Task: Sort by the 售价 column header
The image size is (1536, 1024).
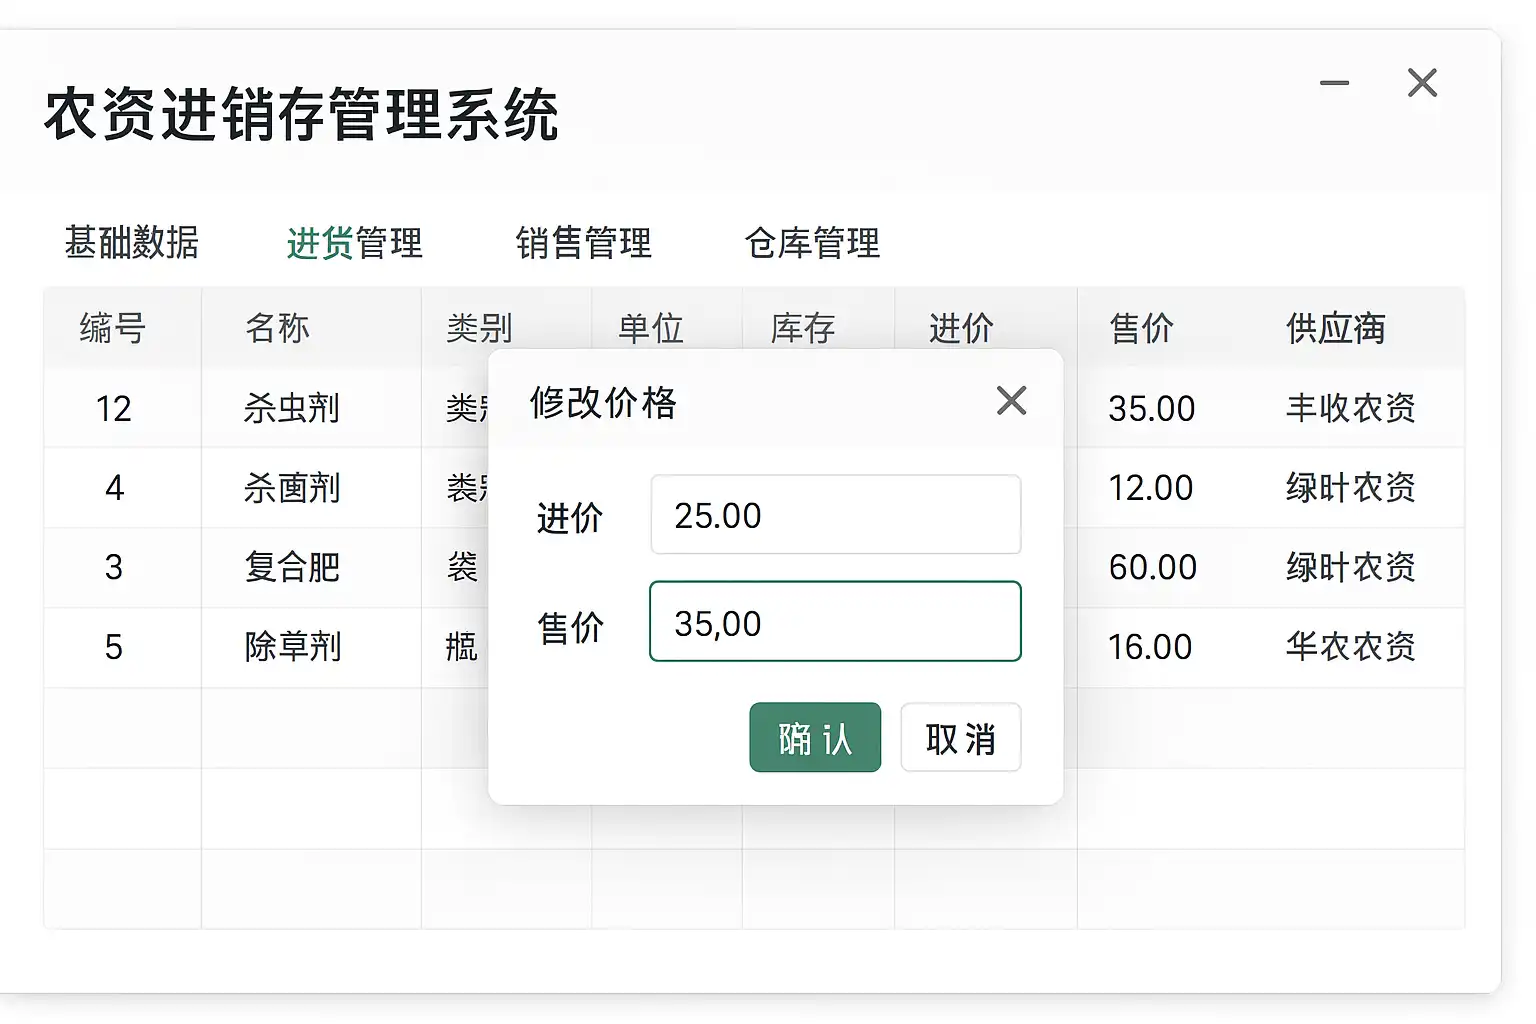Action: [x=1141, y=328]
